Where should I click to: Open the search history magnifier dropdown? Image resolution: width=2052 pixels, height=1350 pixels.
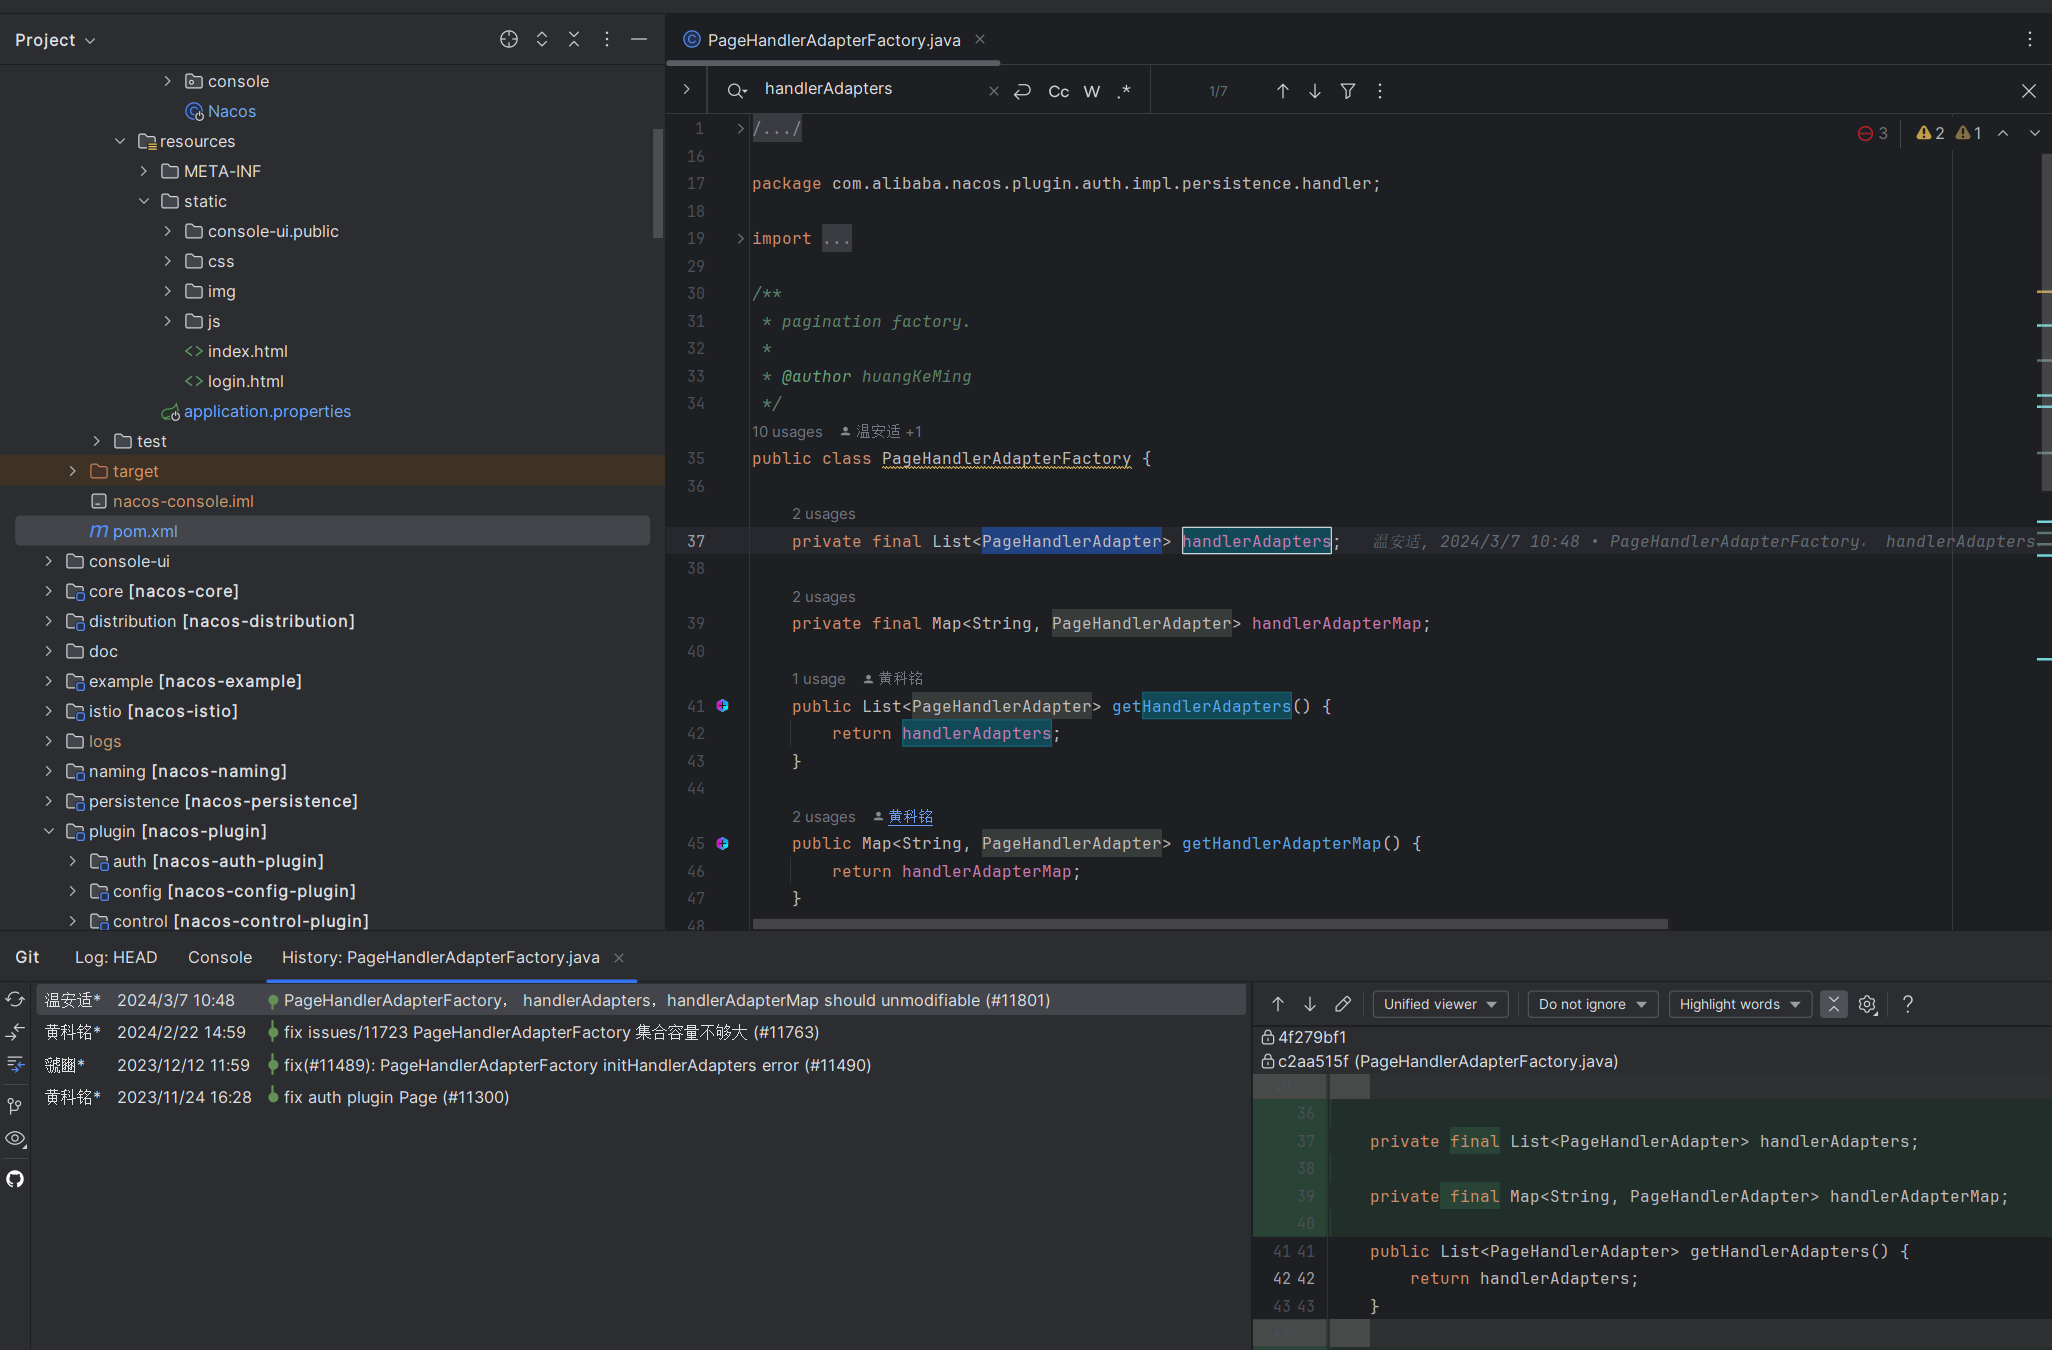(737, 91)
